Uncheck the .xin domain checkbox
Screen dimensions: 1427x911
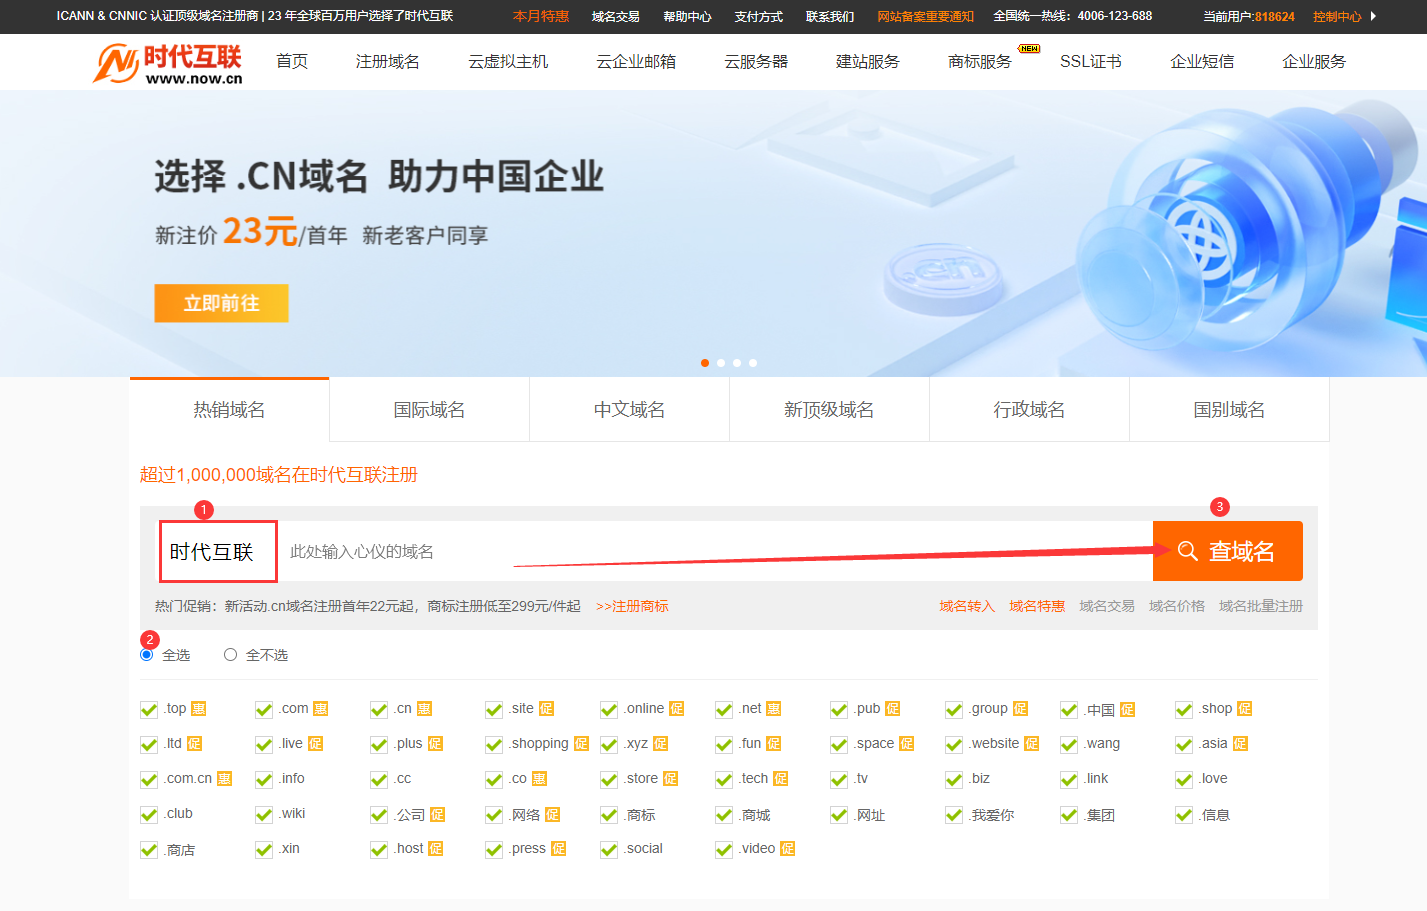[x=264, y=850]
